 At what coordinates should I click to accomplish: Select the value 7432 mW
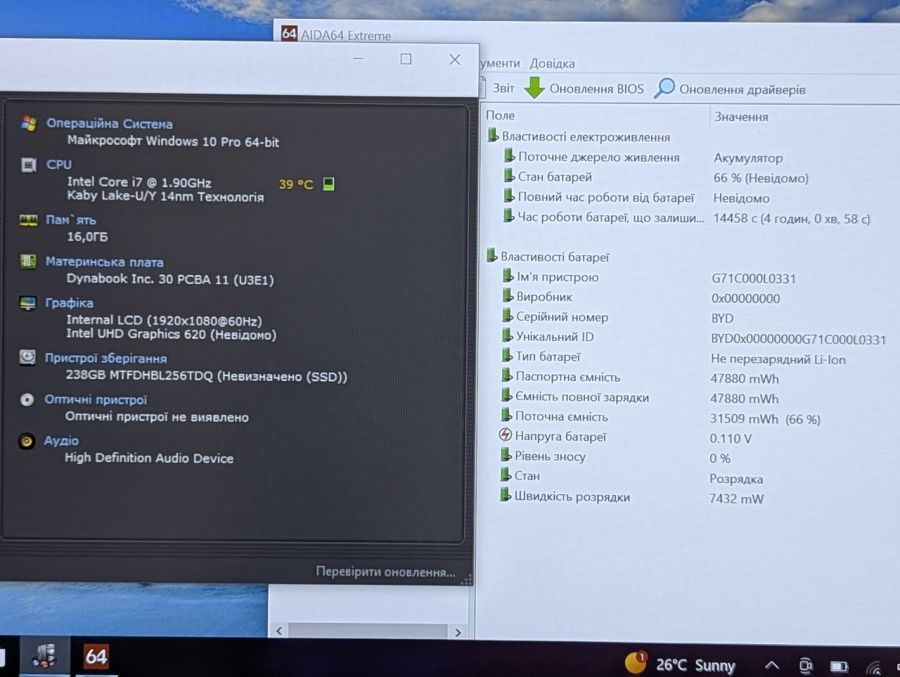point(736,498)
